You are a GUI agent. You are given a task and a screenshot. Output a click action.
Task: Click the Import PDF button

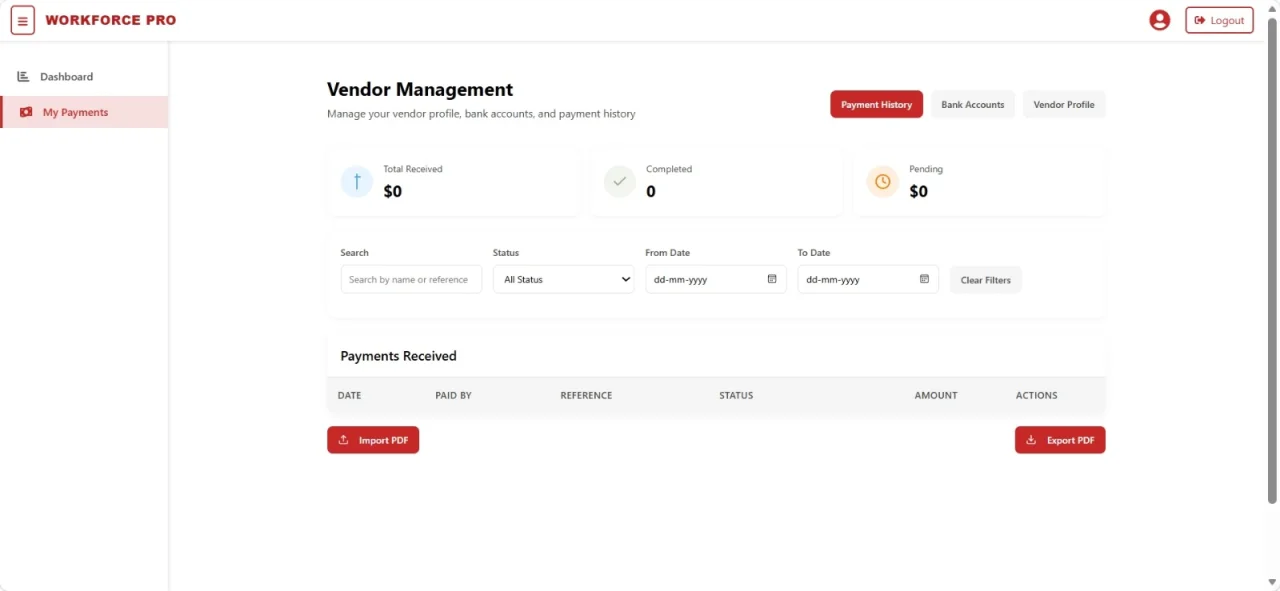373,440
